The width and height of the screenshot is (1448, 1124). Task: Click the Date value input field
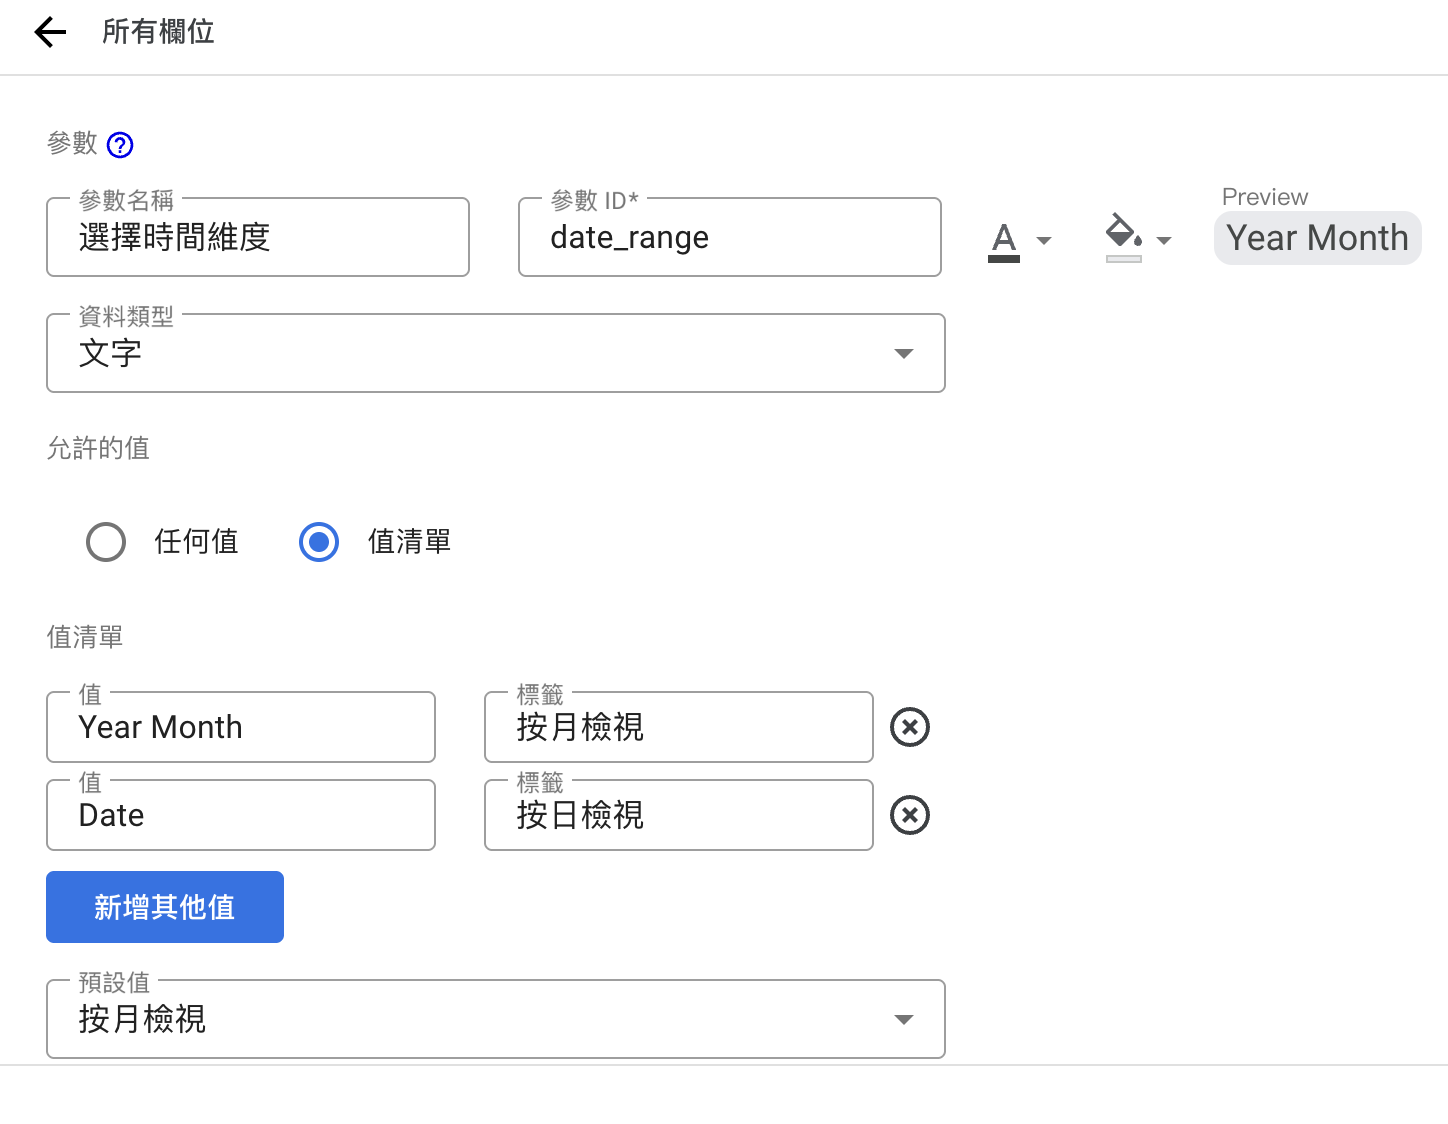[x=241, y=815]
